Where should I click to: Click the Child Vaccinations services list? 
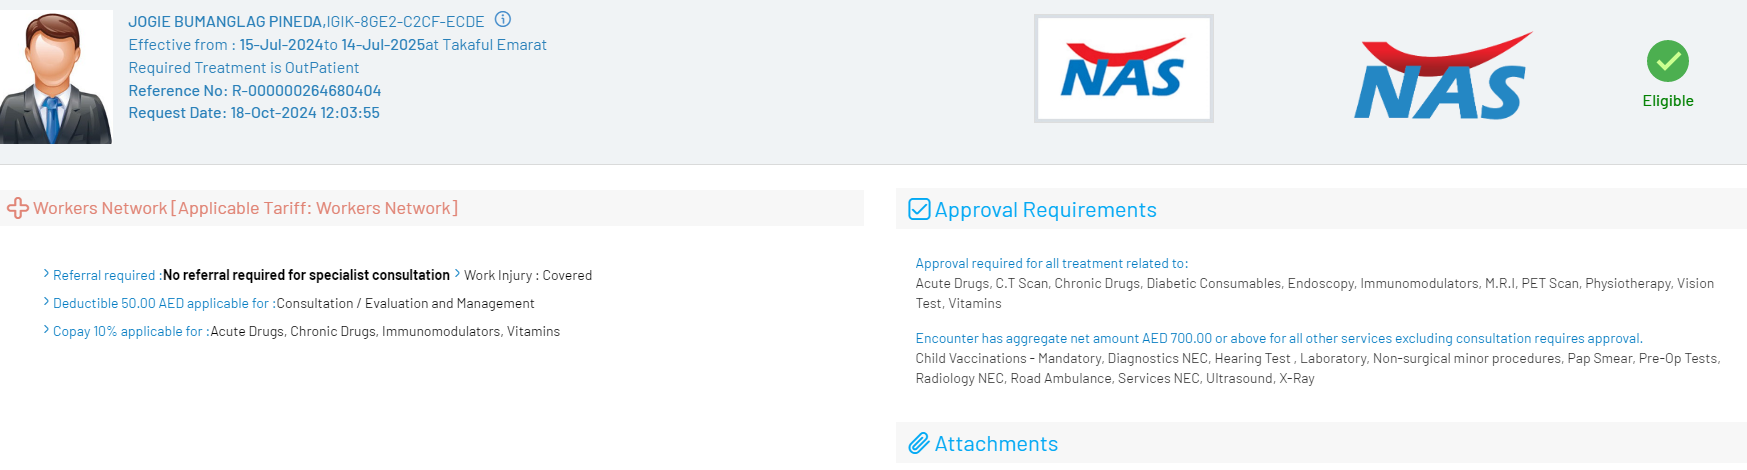point(1318,368)
